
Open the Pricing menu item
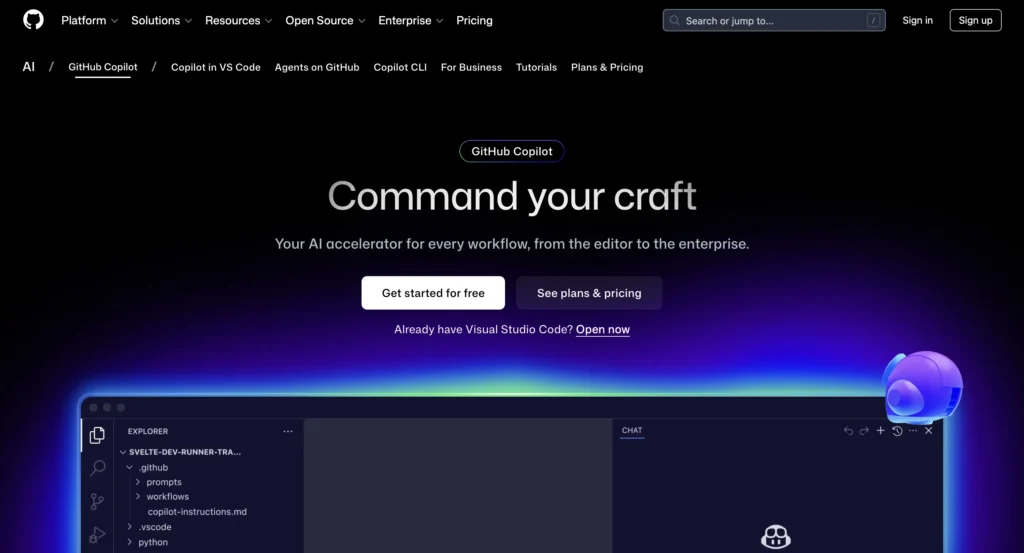coord(474,20)
